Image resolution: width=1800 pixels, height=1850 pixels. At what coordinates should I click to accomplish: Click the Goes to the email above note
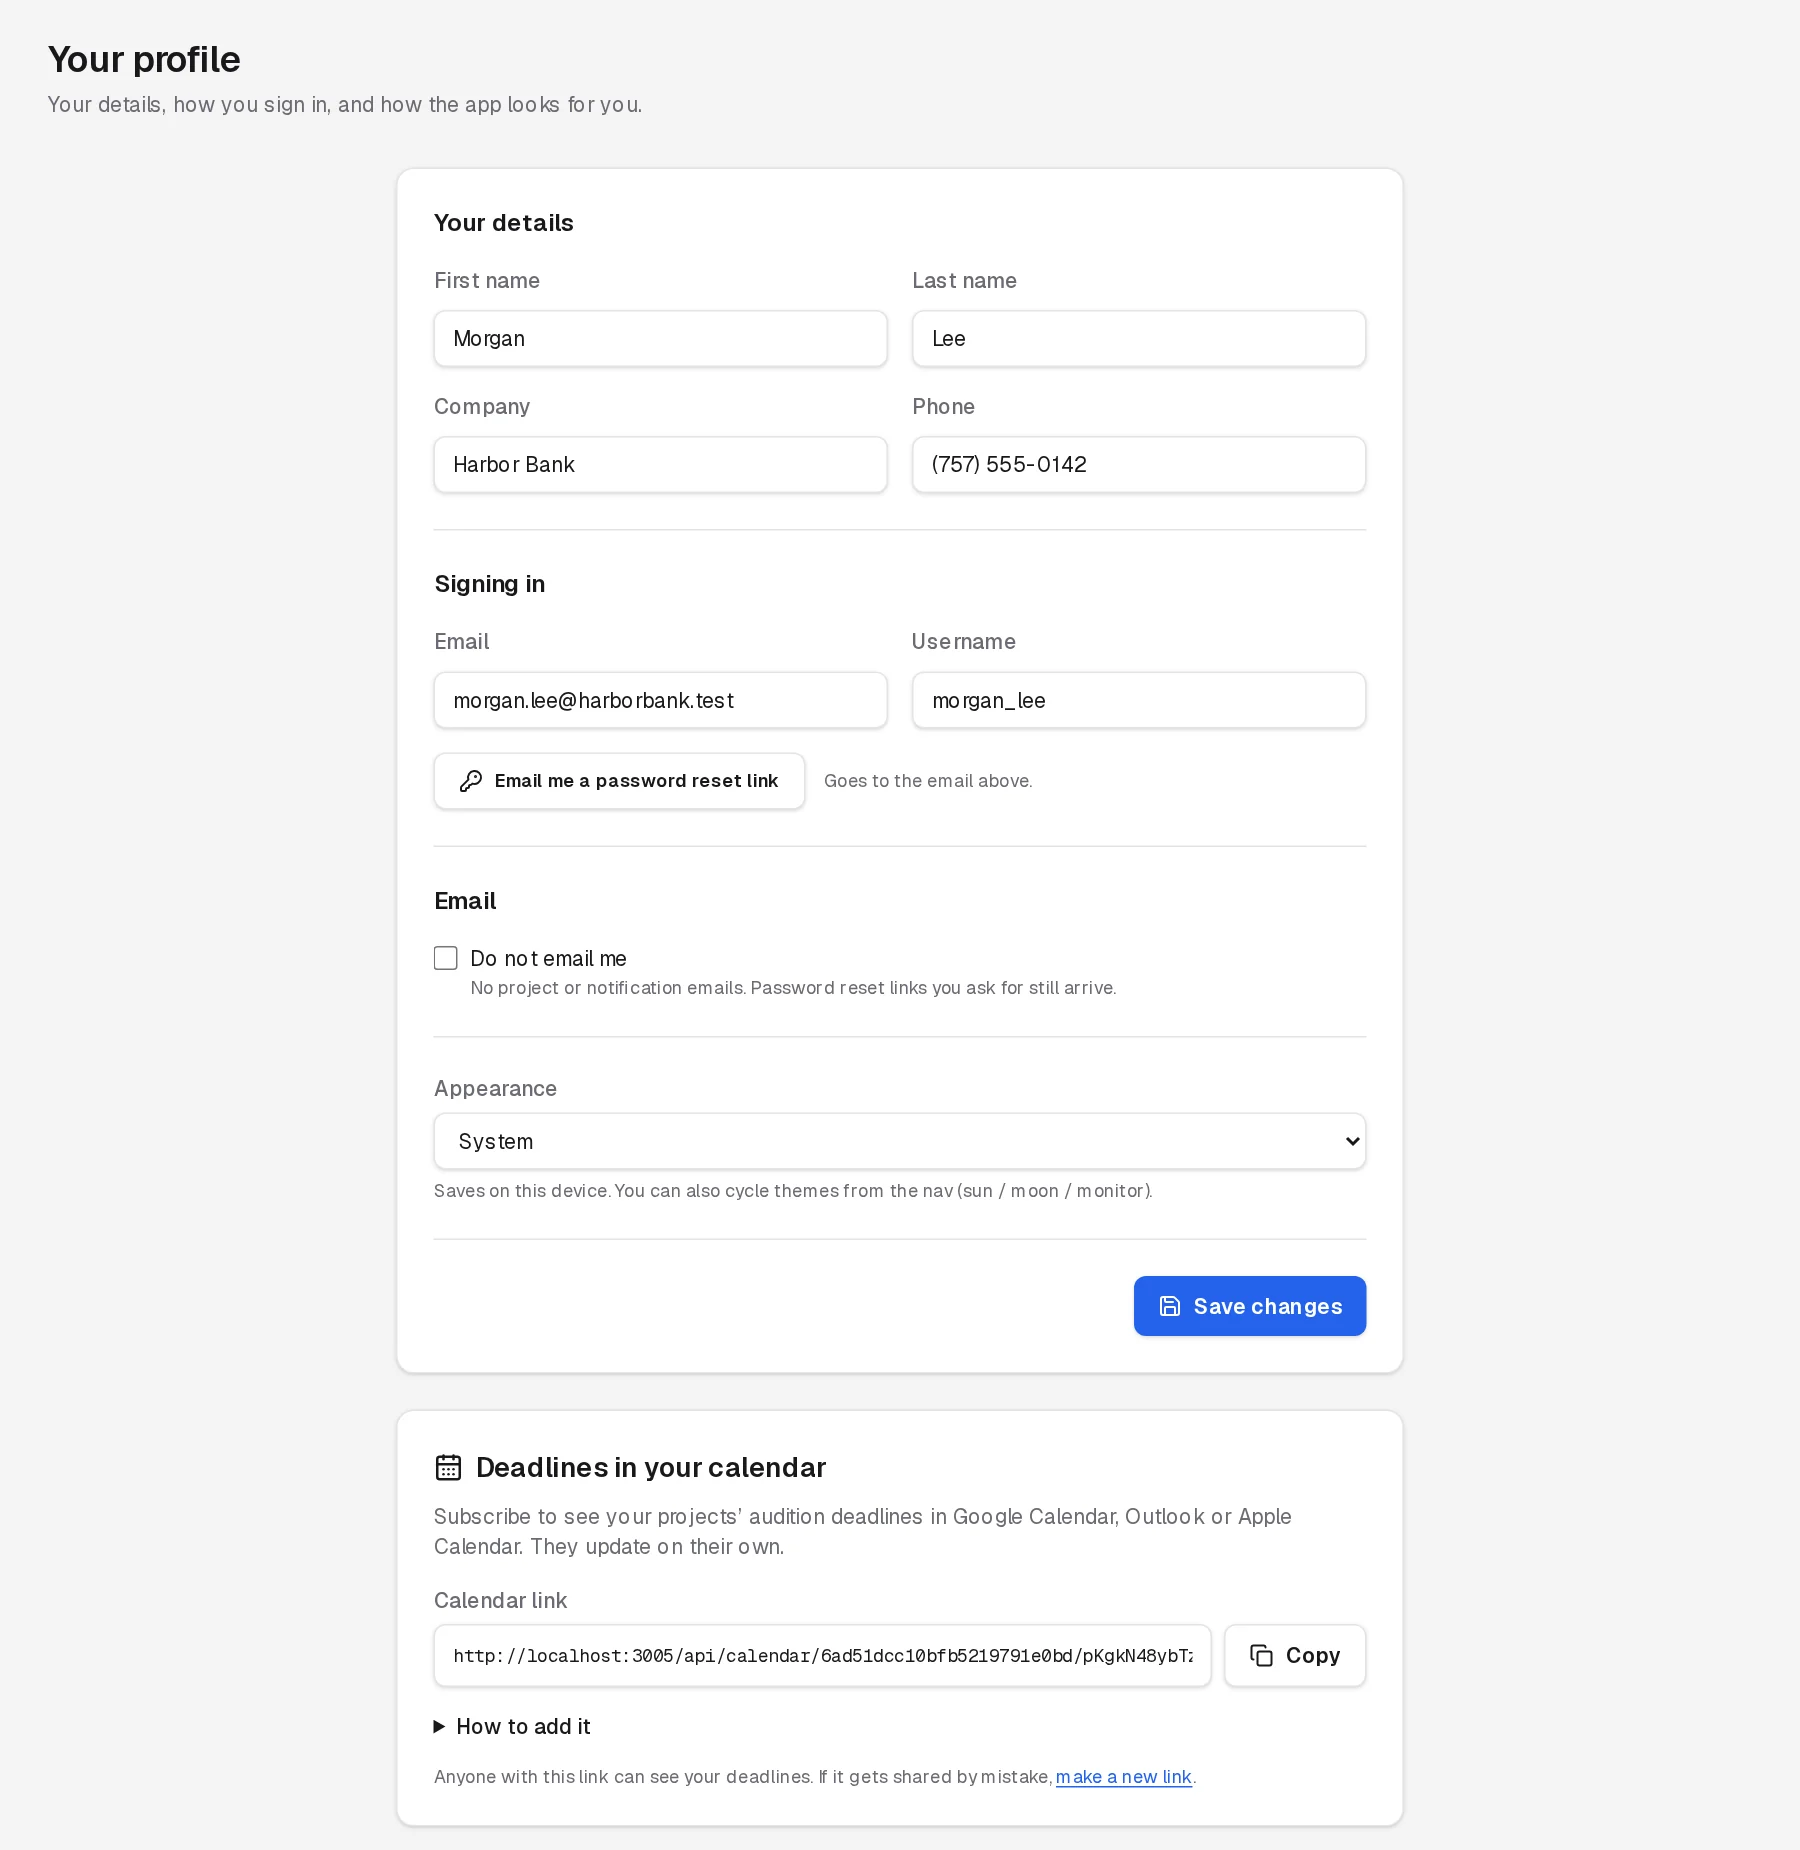coord(928,781)
